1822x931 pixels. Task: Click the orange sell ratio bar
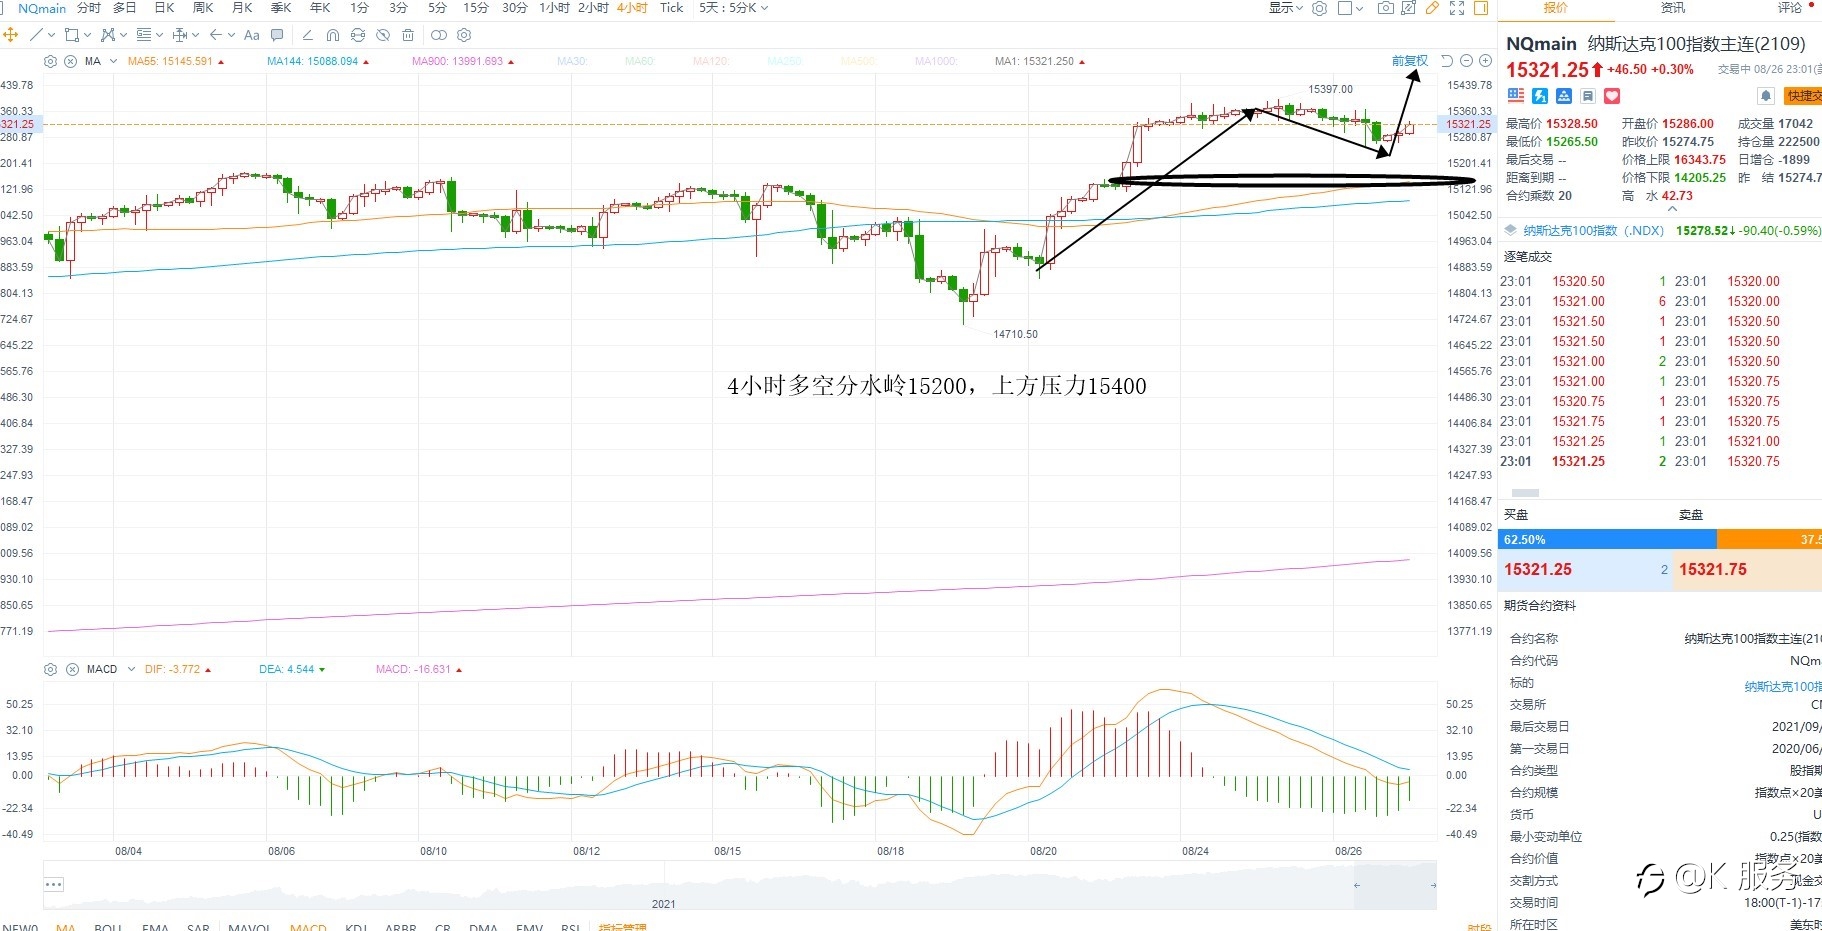(x=1769, y=540)
